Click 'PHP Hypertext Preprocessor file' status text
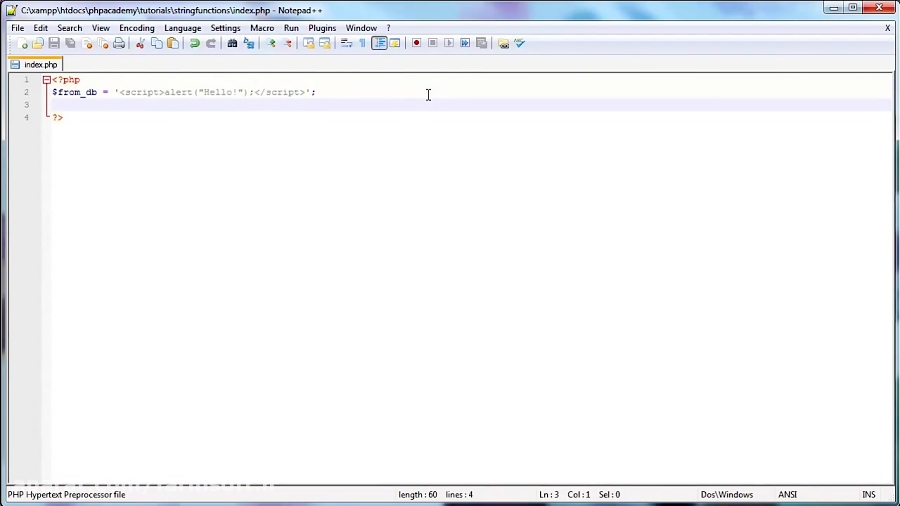This screenshot has height=506, width=900. 67,495
